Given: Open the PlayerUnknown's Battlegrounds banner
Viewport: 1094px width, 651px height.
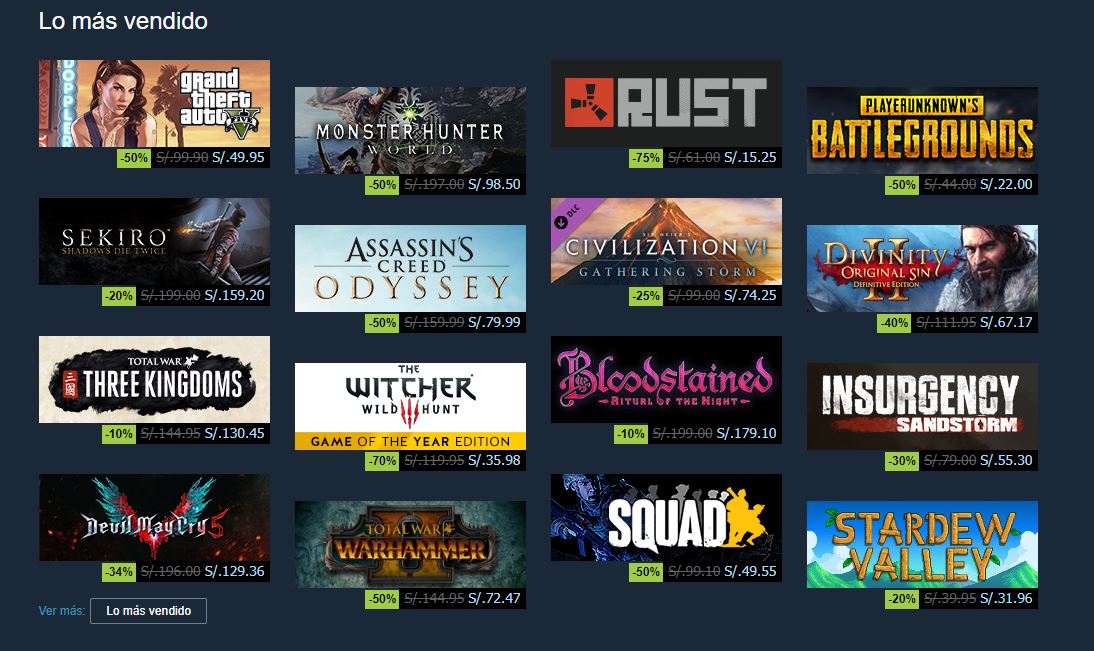Looking at the screenshot, I should coord(922,130).
